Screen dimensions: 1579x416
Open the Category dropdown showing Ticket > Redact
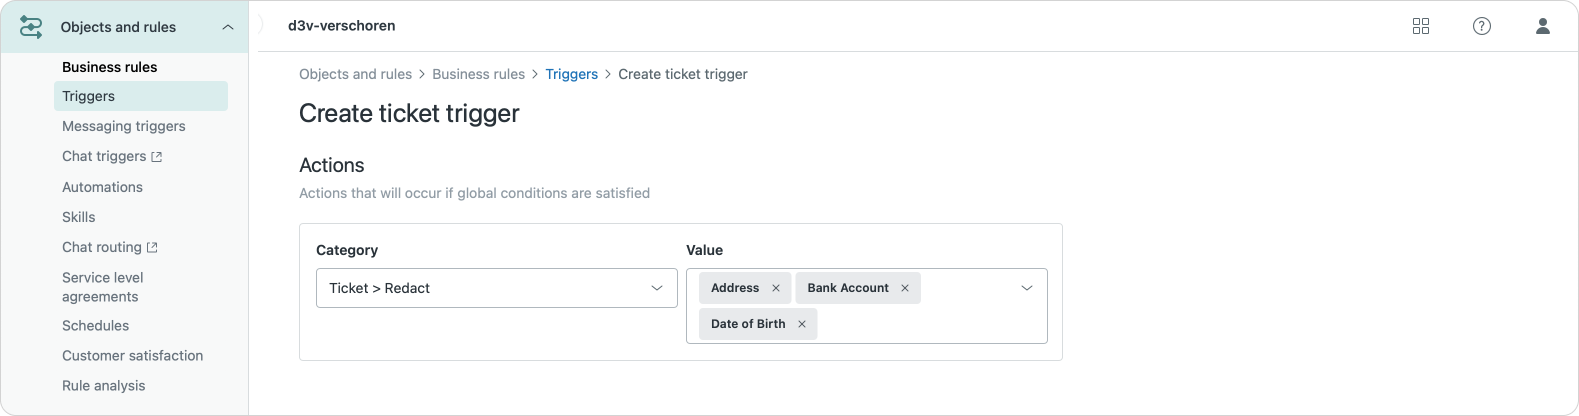[x=496, y=288]
